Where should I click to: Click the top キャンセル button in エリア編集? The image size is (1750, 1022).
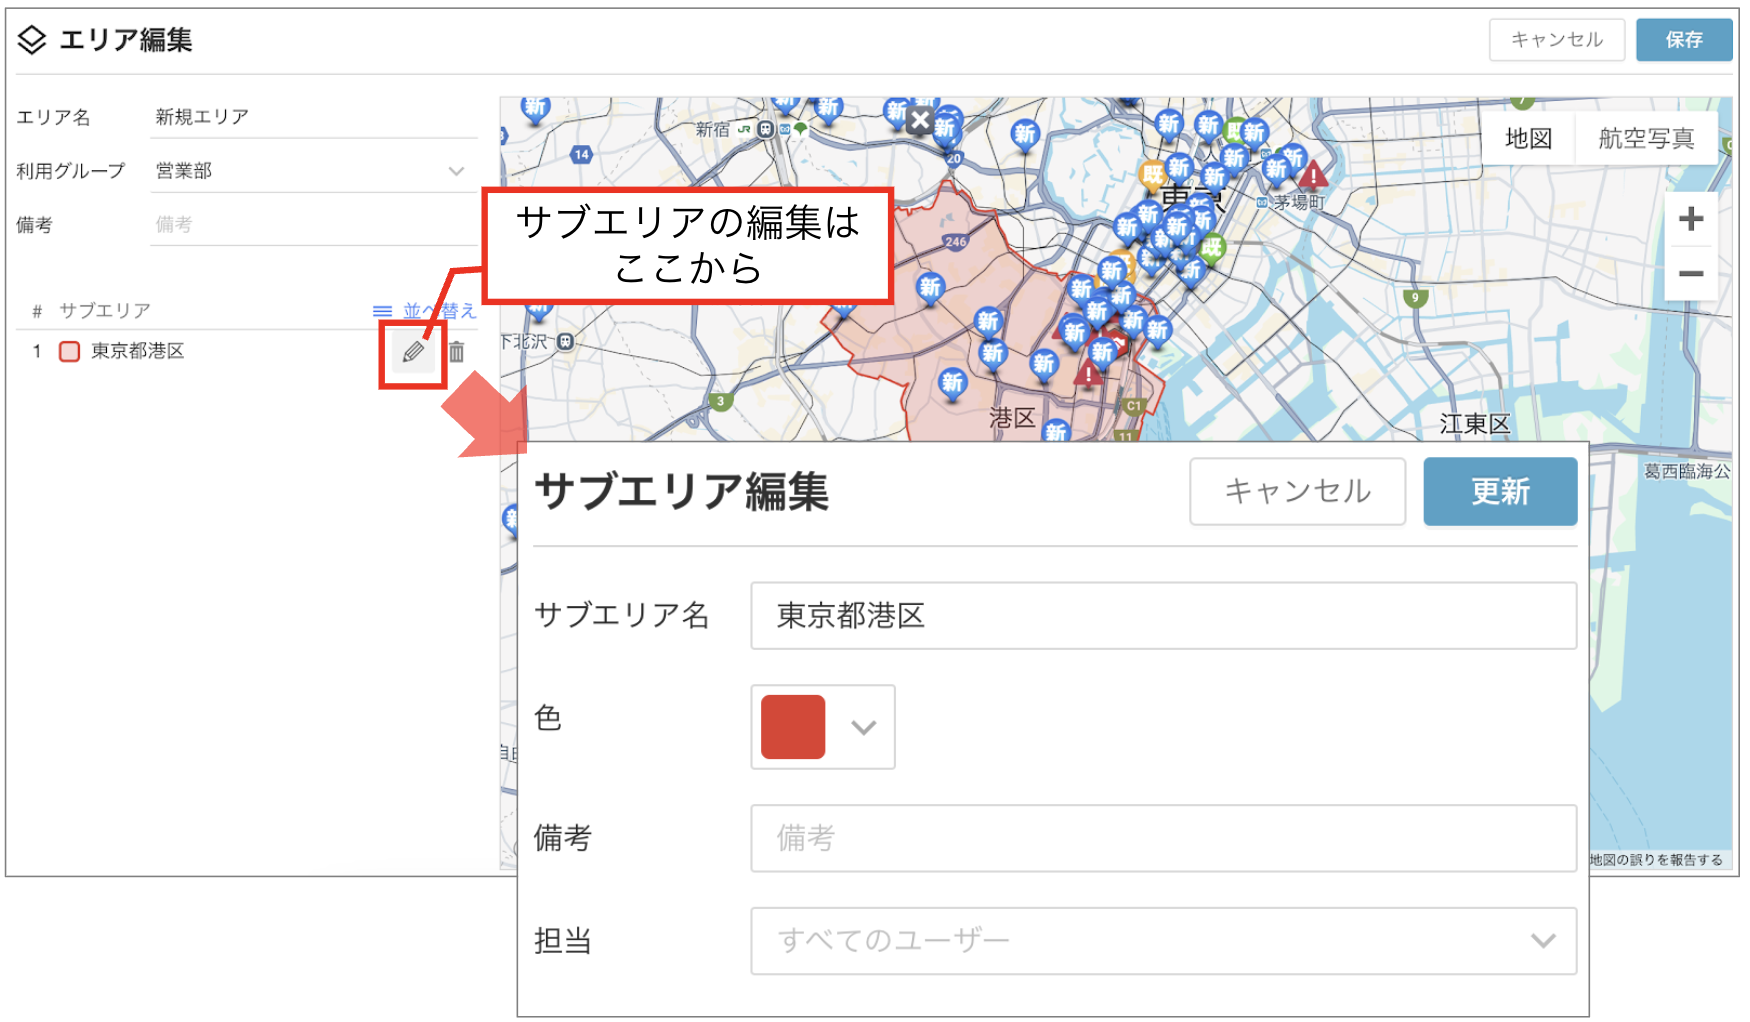point(1556,40)
